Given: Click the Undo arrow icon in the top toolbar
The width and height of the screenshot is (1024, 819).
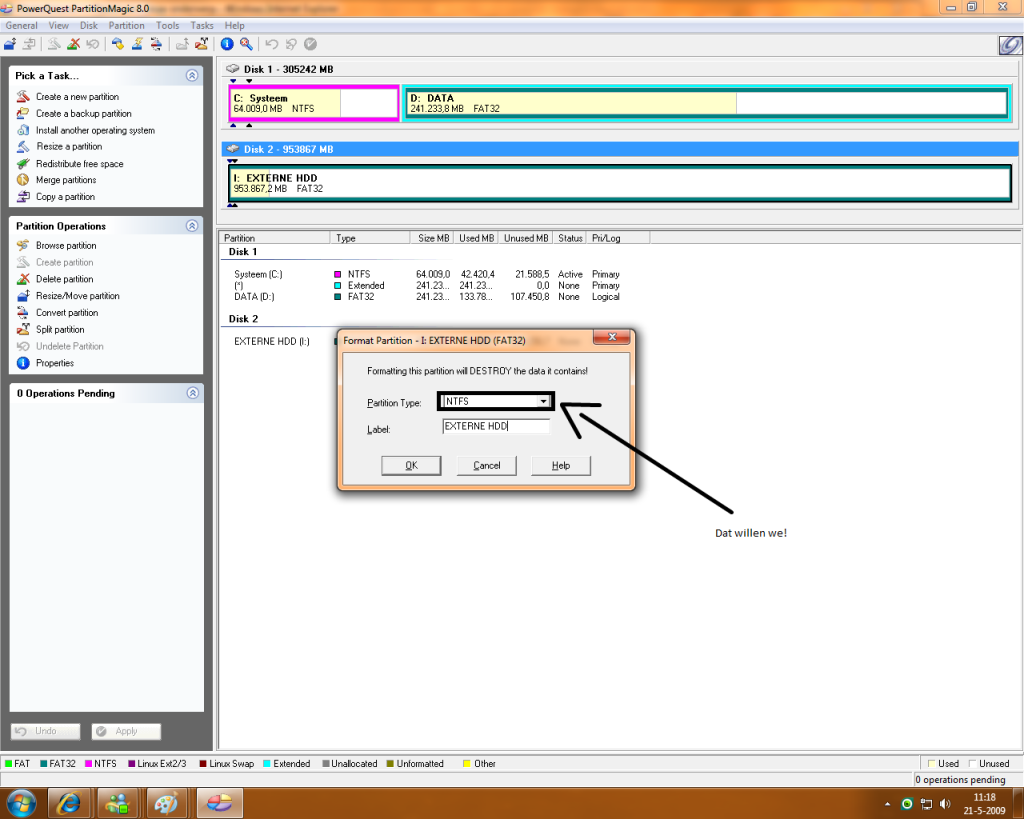Looking at the screenshot, I should pos(272,44).
